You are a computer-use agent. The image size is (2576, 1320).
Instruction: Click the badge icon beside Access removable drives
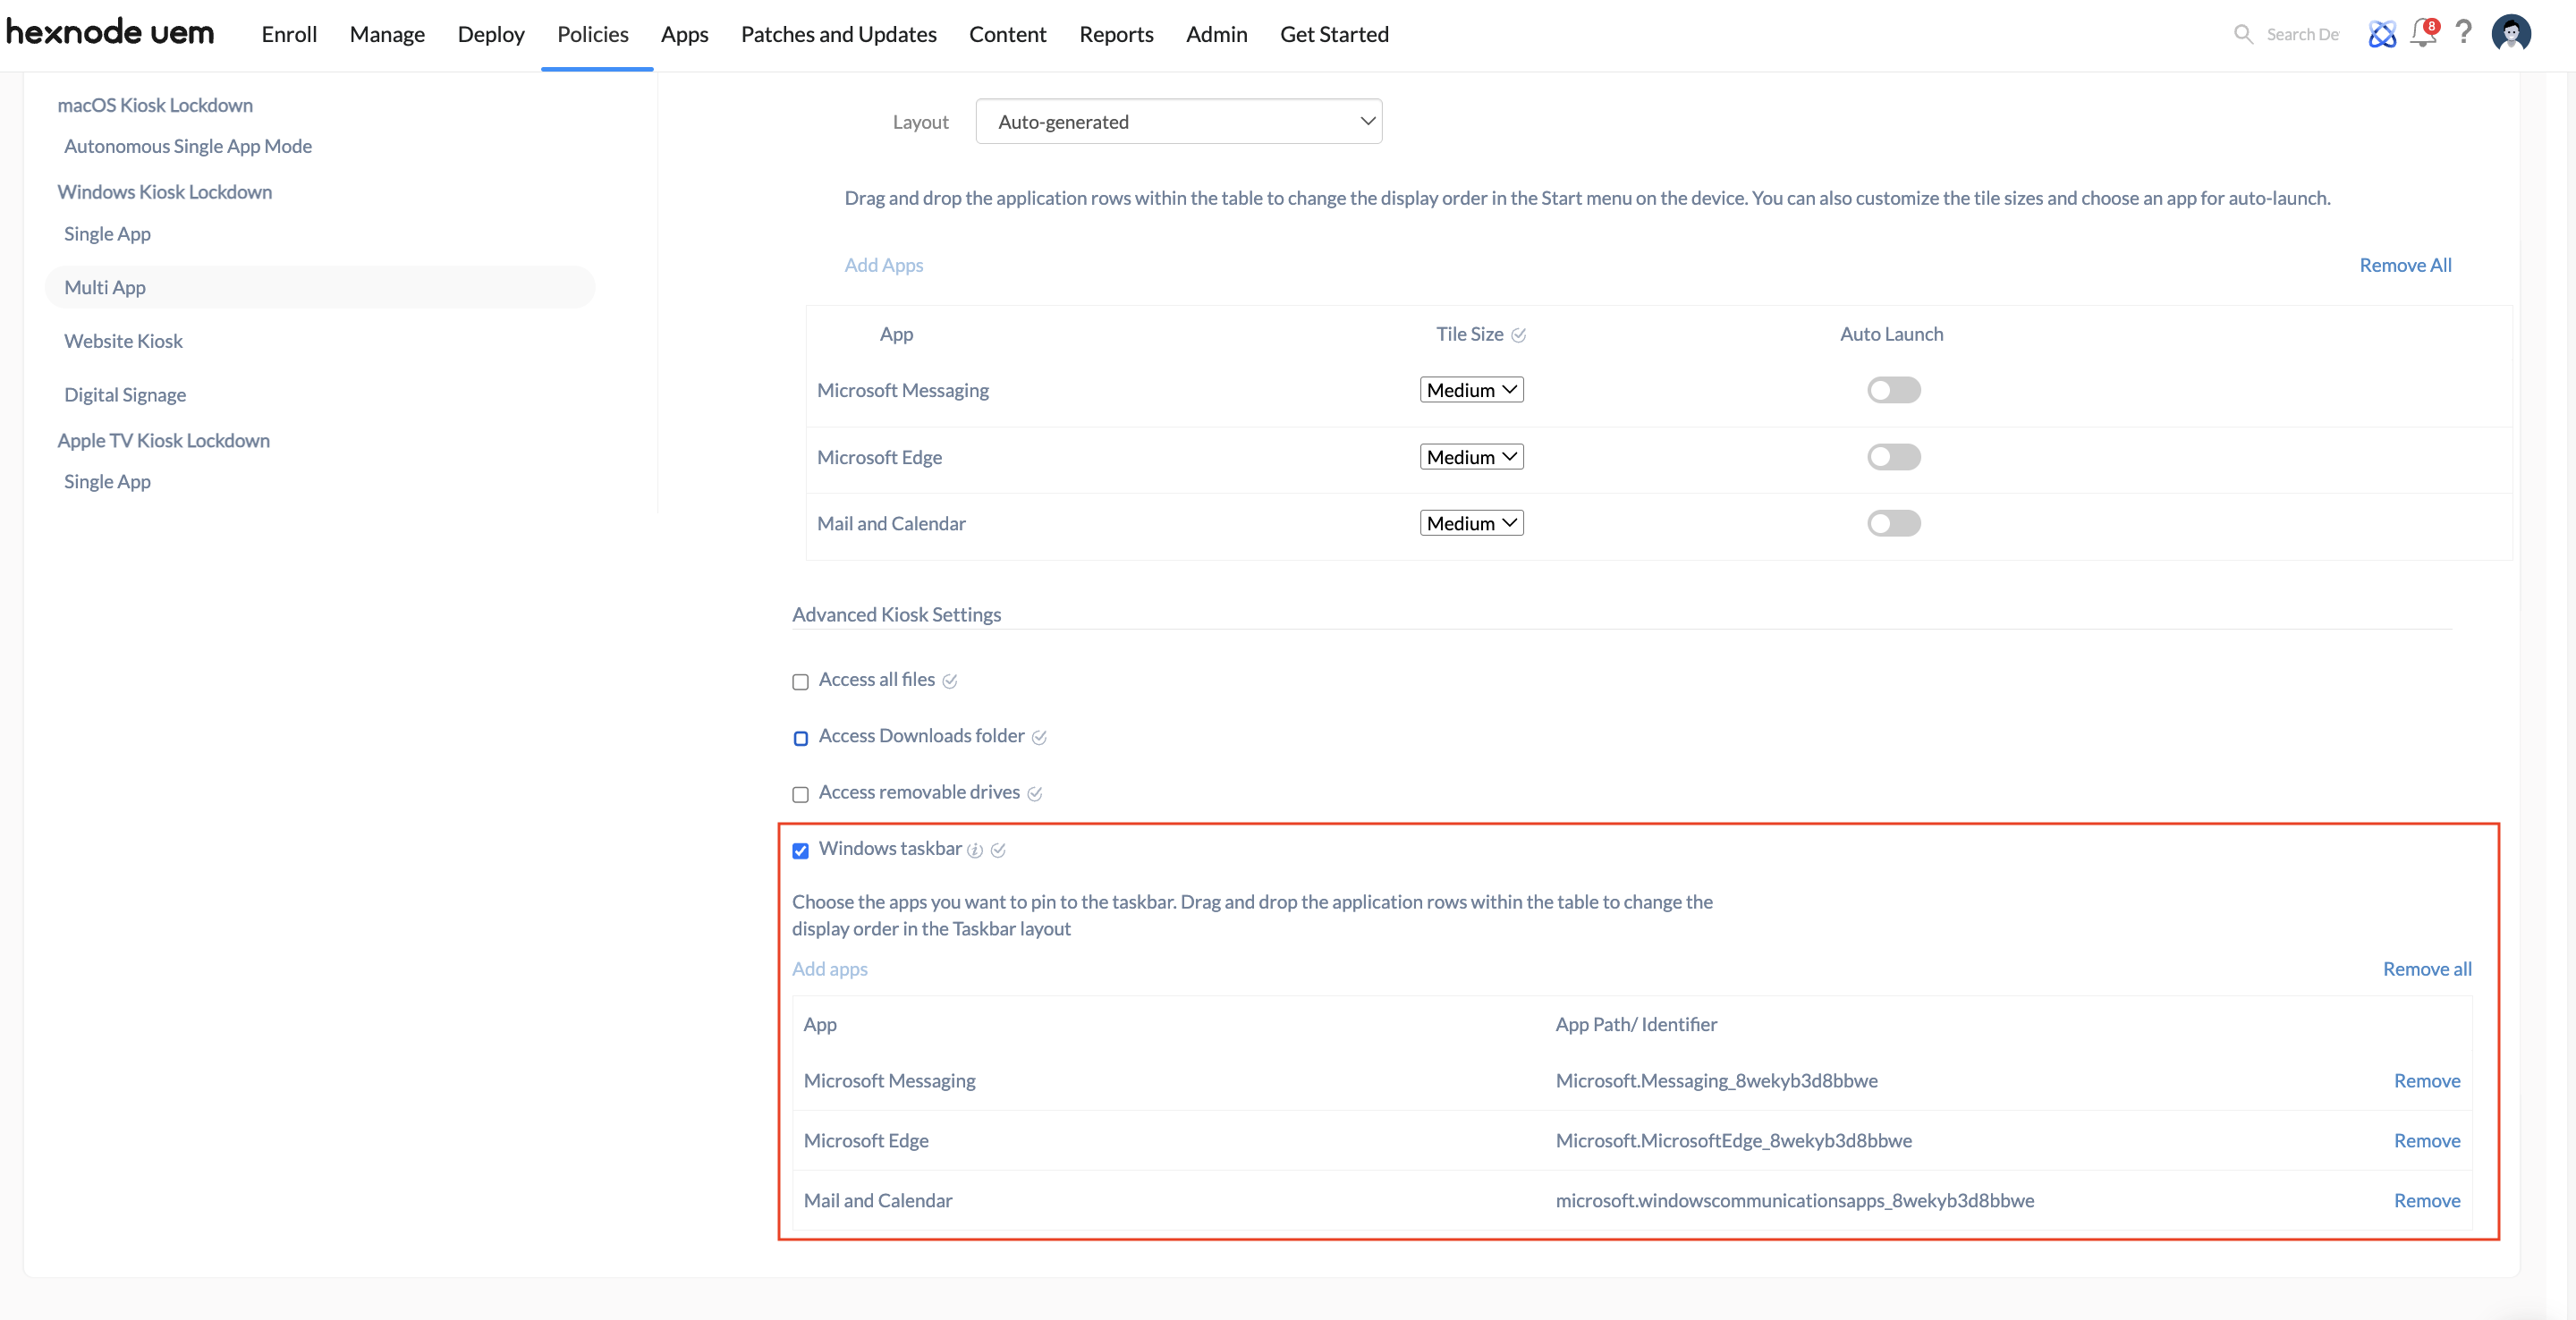click(x=1035, y=793)
